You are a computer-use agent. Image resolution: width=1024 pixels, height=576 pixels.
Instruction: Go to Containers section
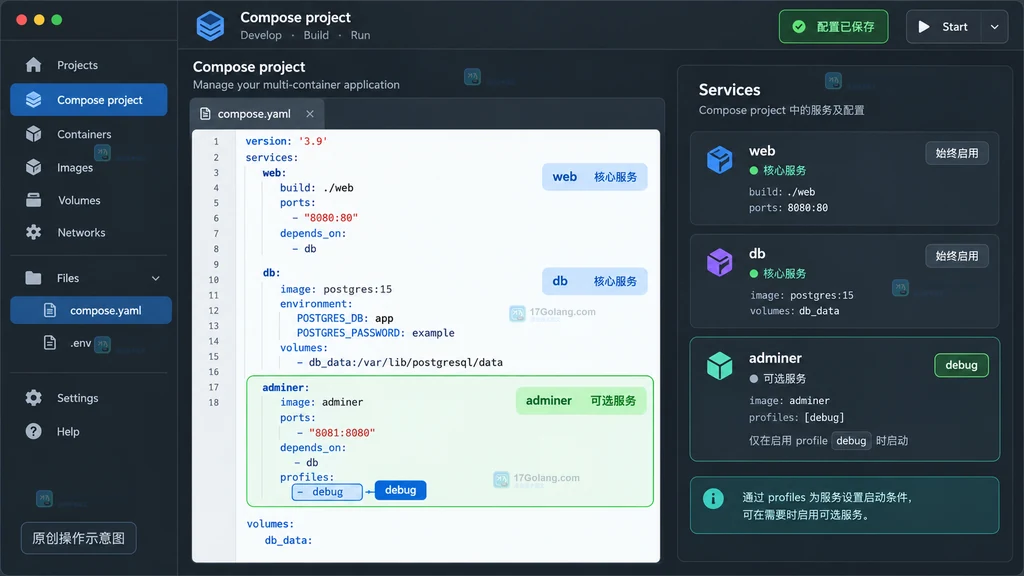(89, 134)
